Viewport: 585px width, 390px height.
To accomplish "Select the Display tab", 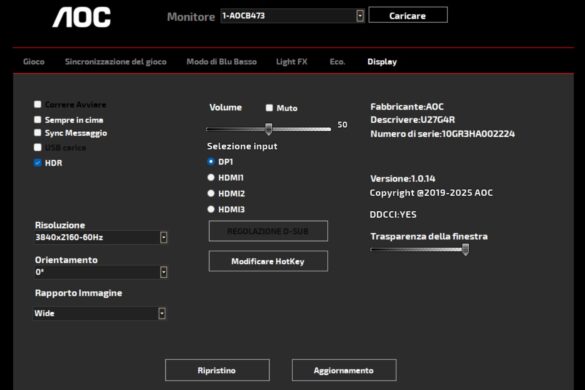I will tap(382, 62).
